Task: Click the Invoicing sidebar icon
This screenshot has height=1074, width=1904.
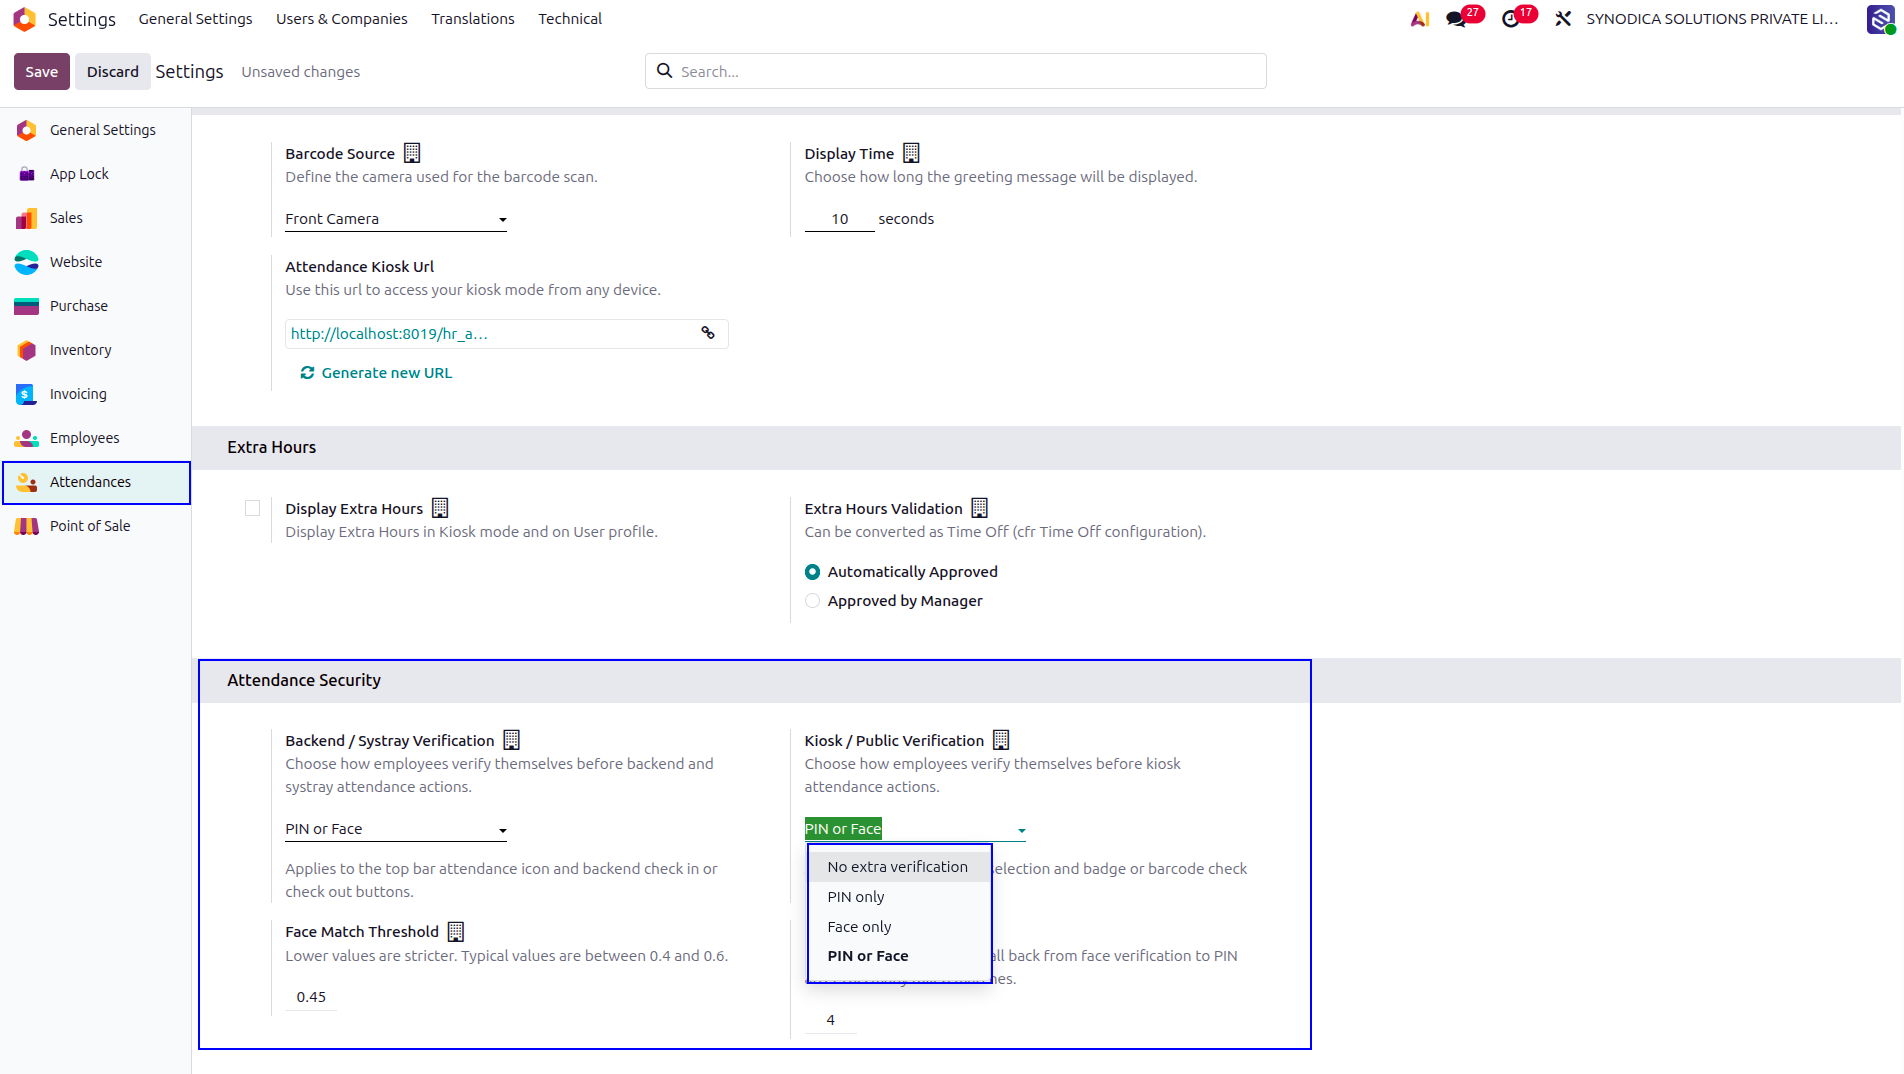Action: [x=27, y=394]
